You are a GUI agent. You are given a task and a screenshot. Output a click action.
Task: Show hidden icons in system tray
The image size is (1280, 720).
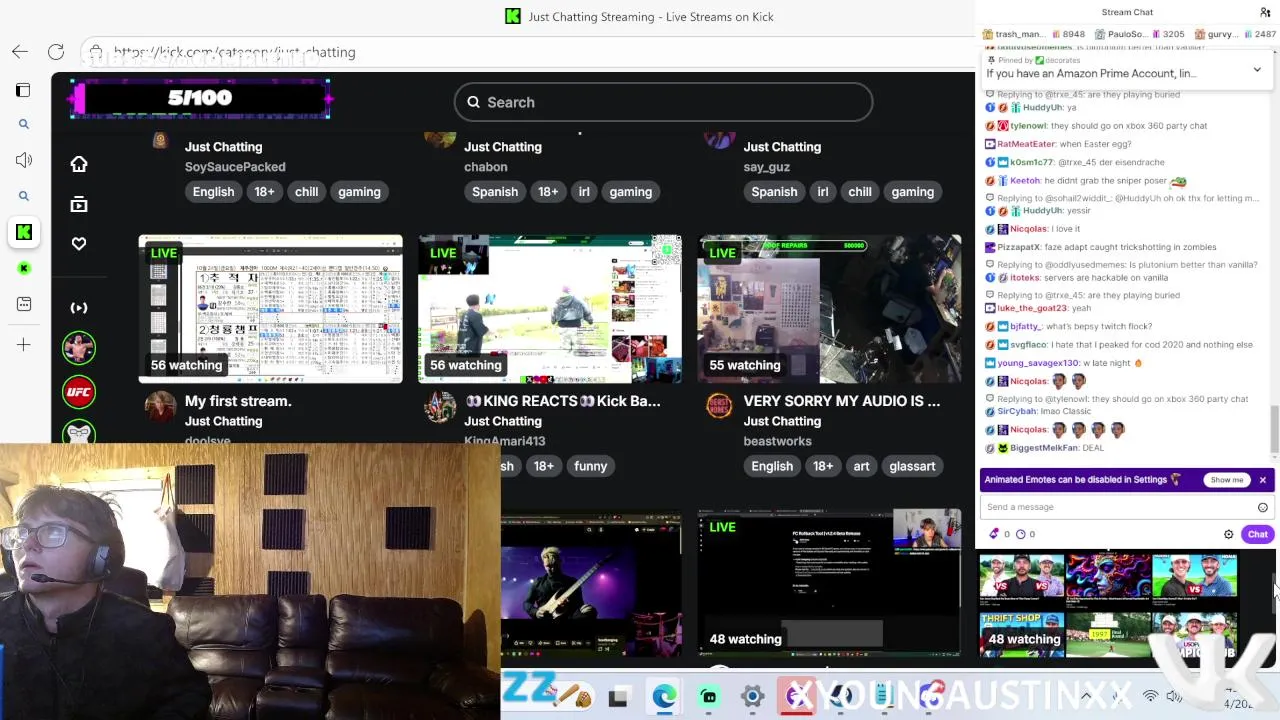(1087, 697)
